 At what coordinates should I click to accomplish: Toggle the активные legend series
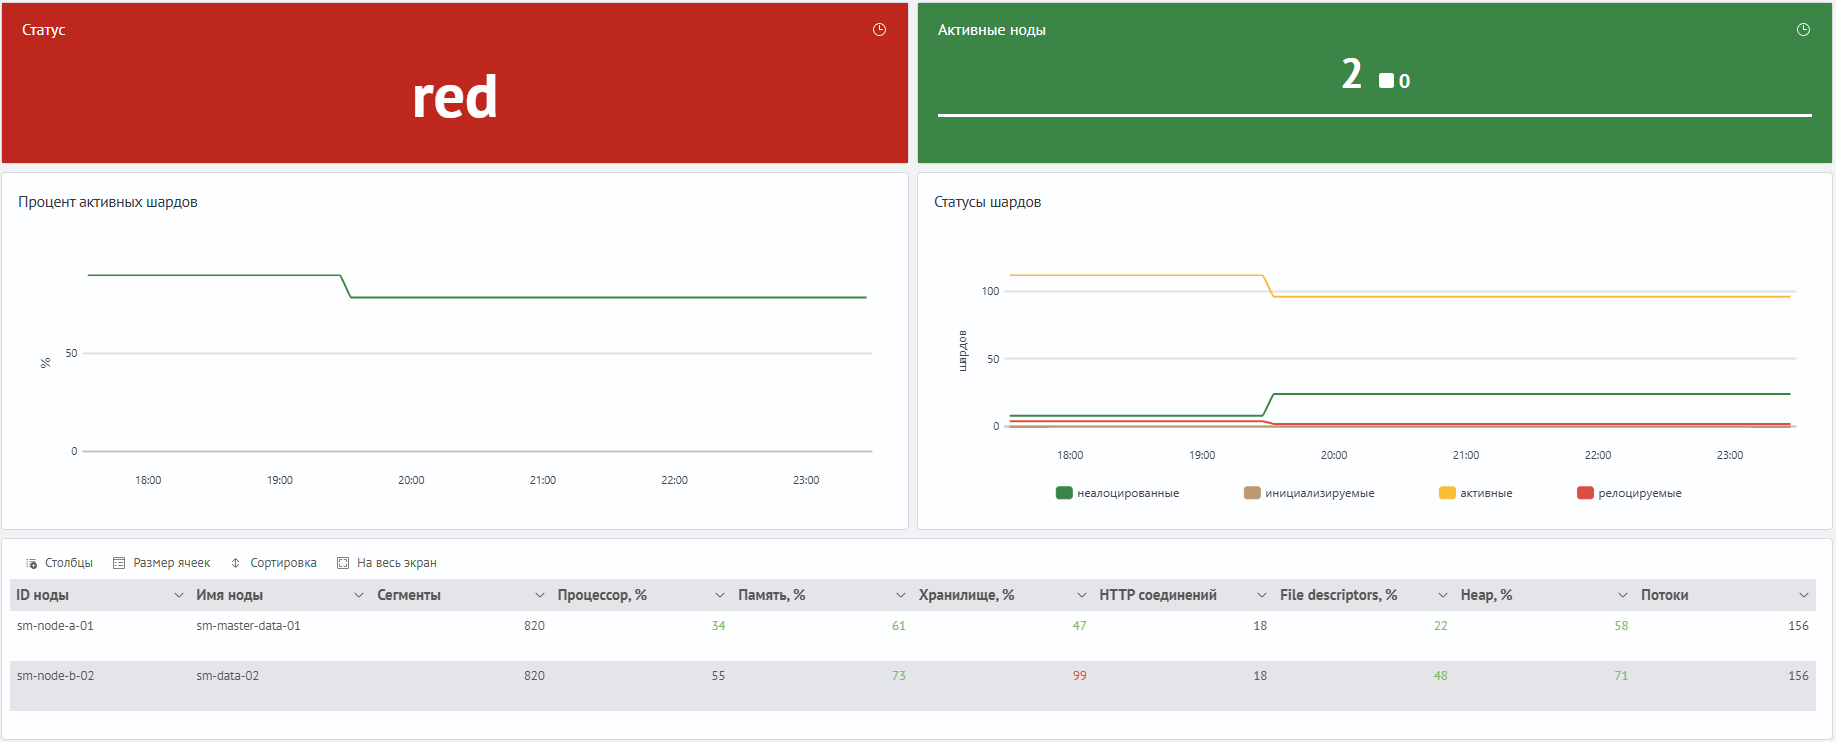[x=1475, y=493]
